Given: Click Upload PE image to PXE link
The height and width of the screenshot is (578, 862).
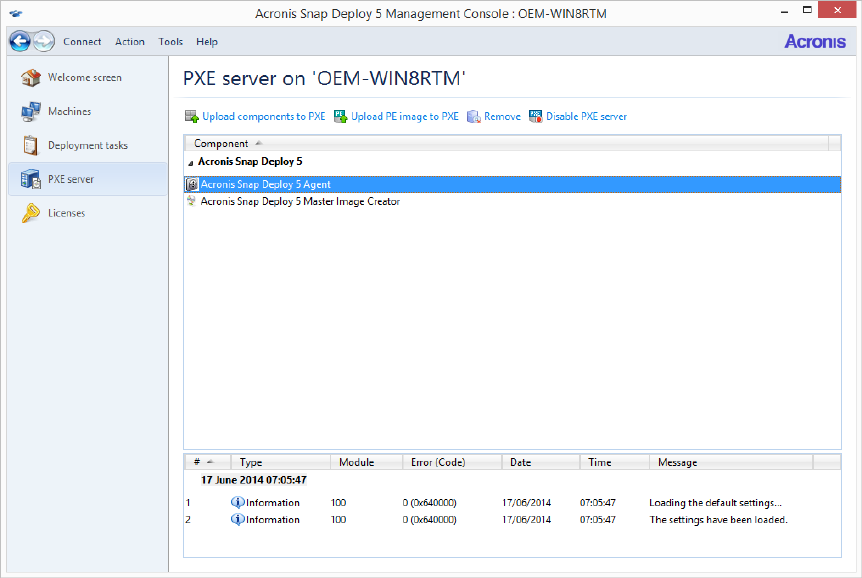Looking at the screenshot, I should pyautogui.click(x=405, y=117).
